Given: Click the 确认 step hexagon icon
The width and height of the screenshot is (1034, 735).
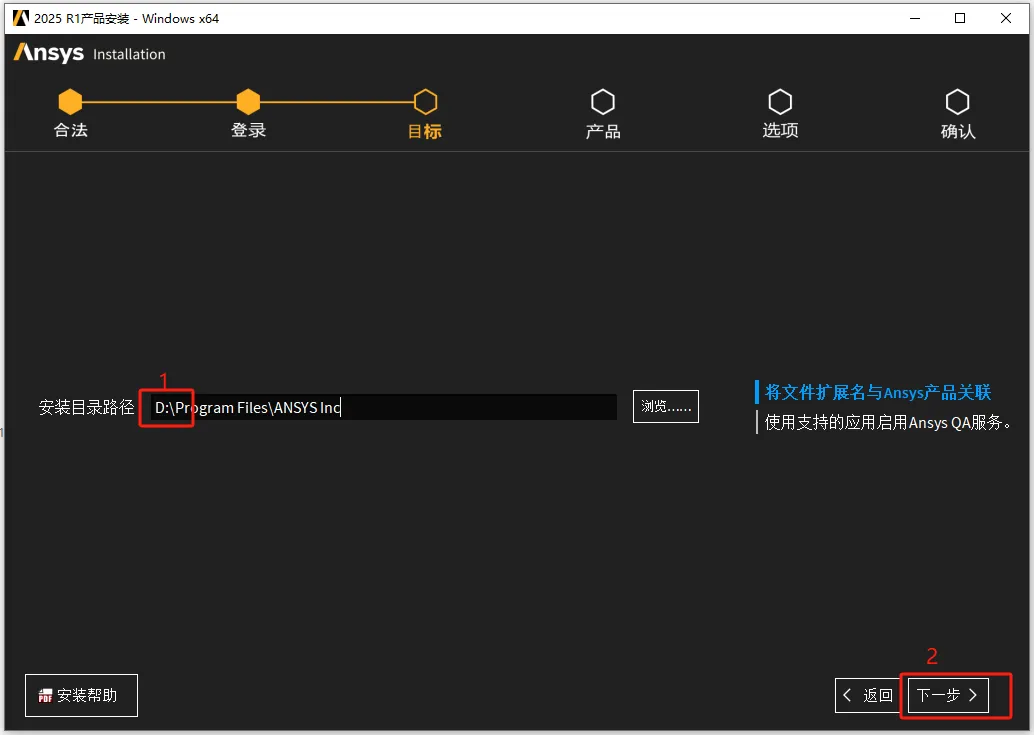Looking at the screenshot, I should 958,102.
